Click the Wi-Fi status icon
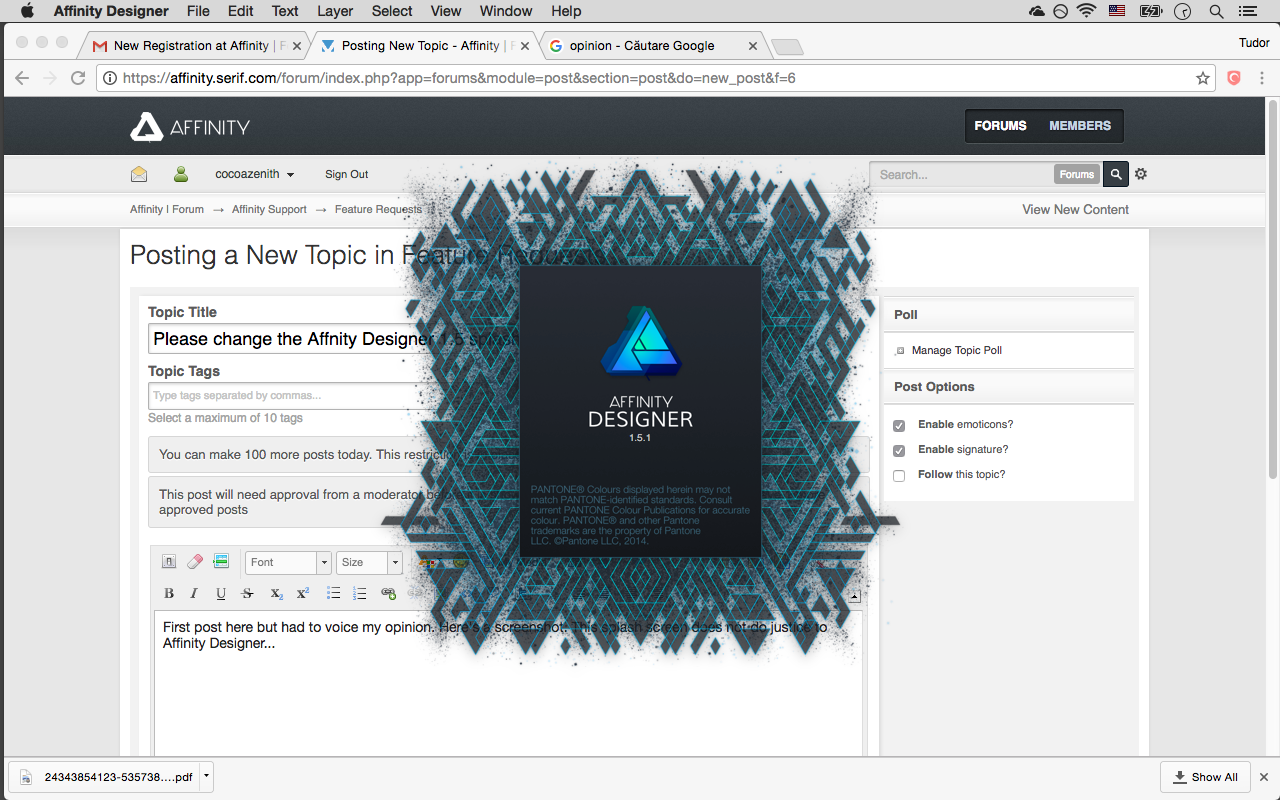 1087,11
